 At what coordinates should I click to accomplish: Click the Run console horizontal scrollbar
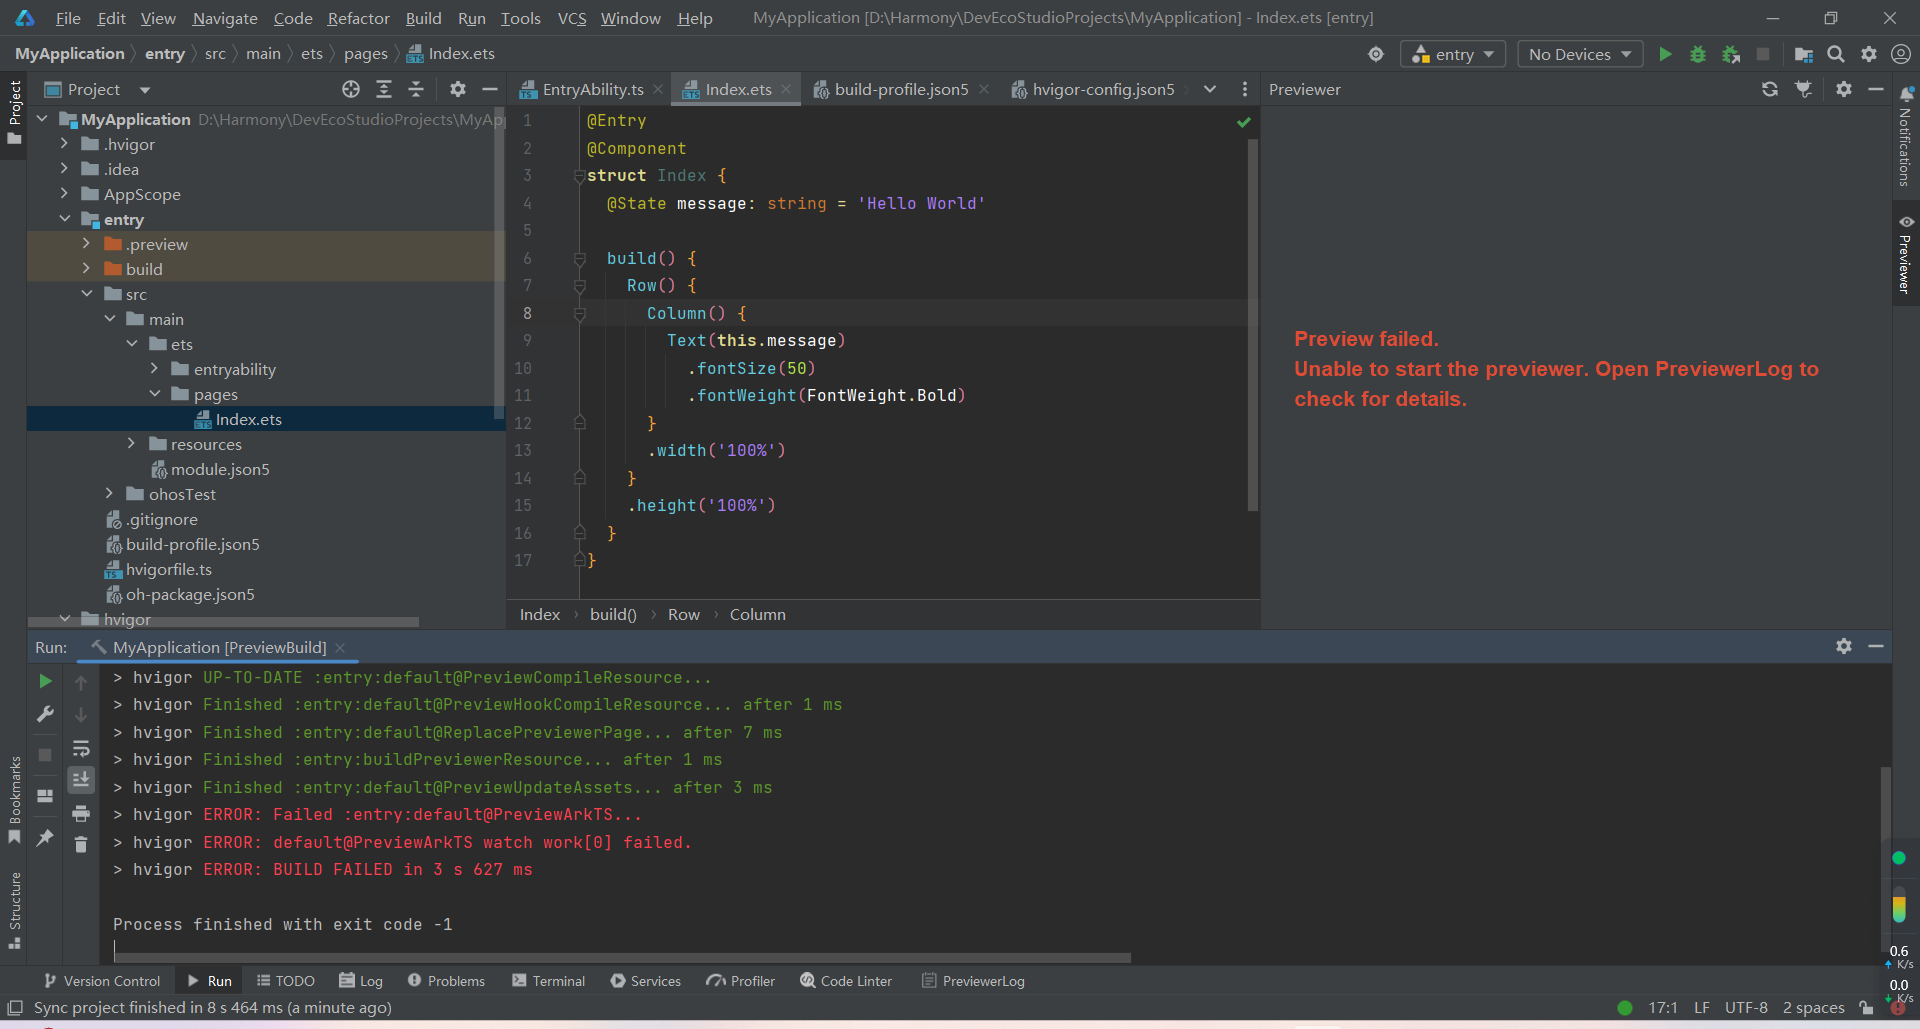pyautogui.click(x=622, y=957)
